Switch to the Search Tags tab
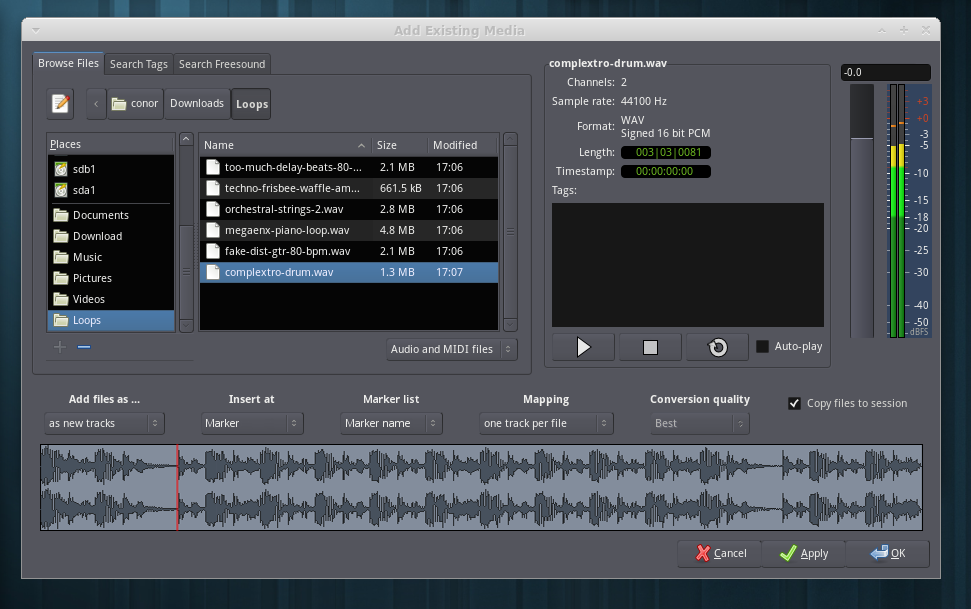 pyautogui.click(x=138, y=64)
